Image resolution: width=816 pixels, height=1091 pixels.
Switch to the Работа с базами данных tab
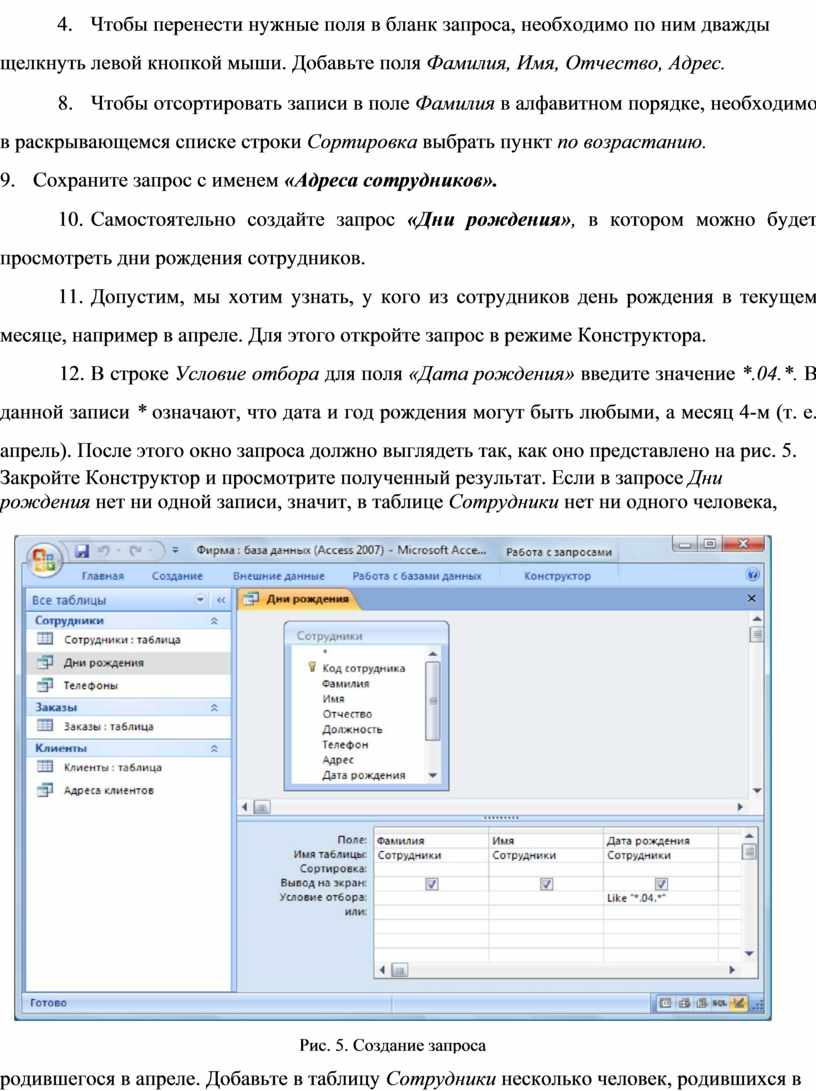[417, 576]
